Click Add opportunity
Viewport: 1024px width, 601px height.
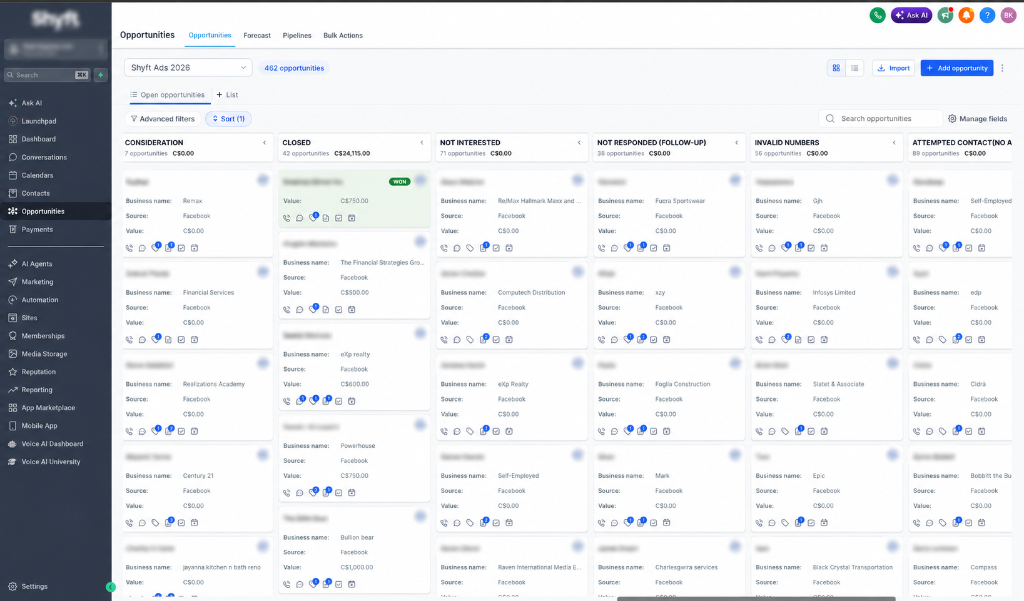click(957, 68)
